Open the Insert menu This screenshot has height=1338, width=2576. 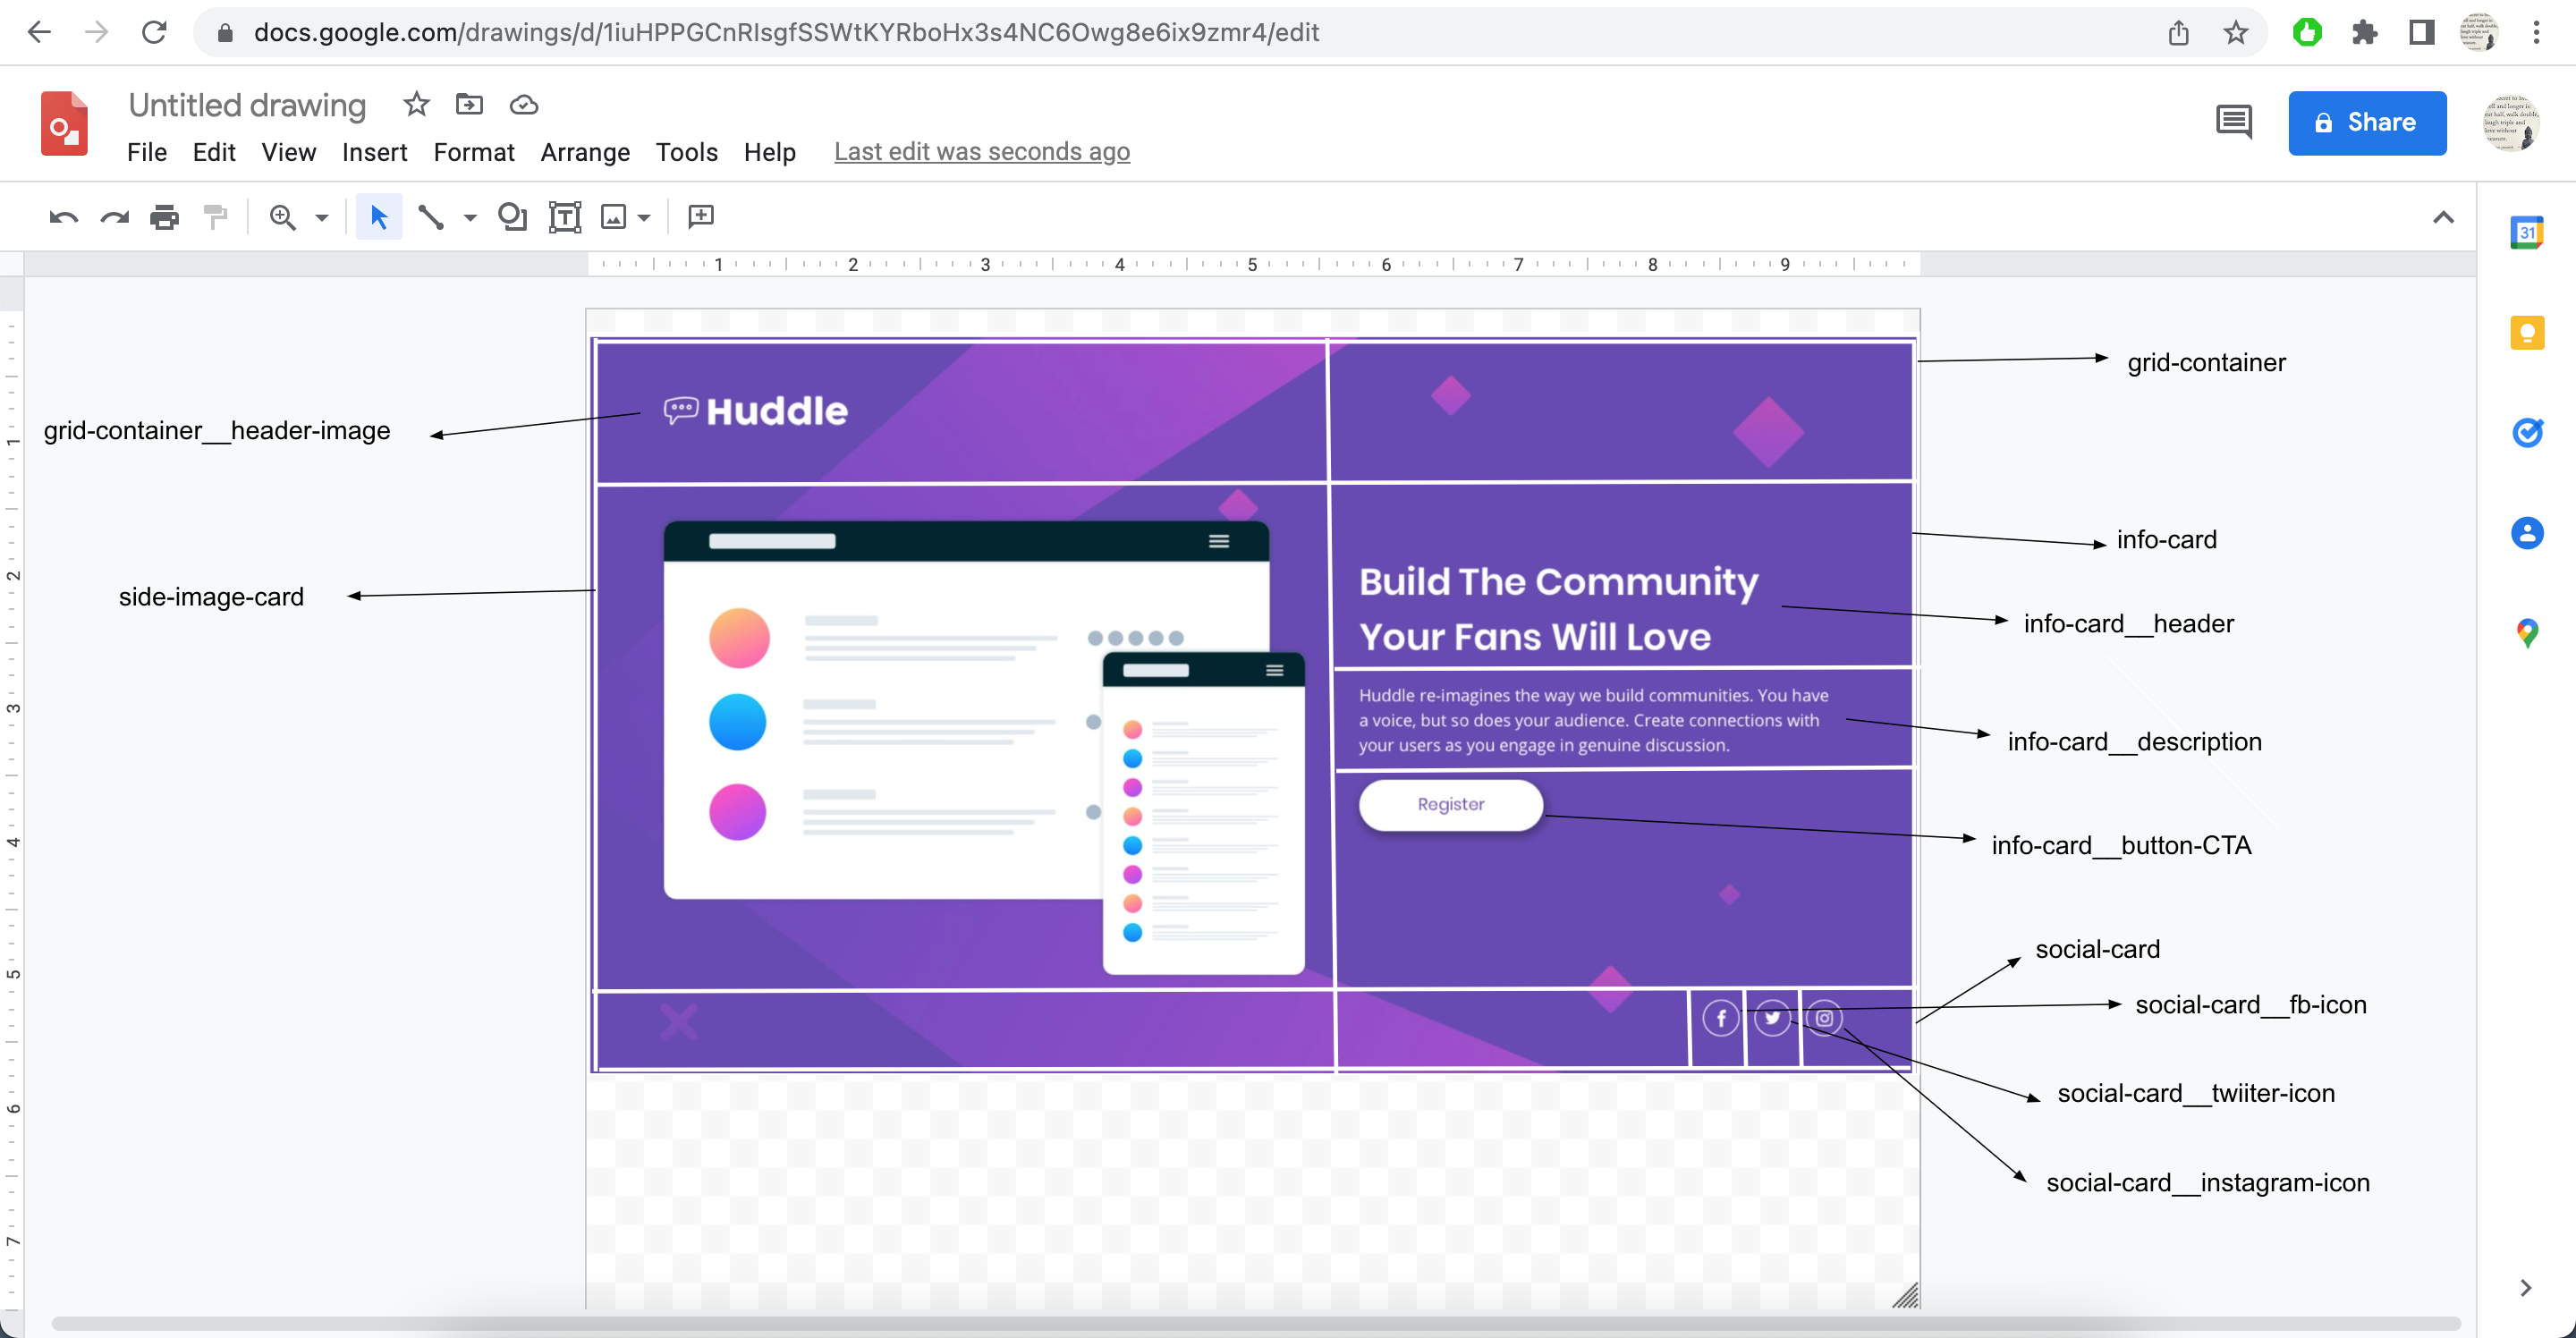pyautogui.click(x=374, y=152)
